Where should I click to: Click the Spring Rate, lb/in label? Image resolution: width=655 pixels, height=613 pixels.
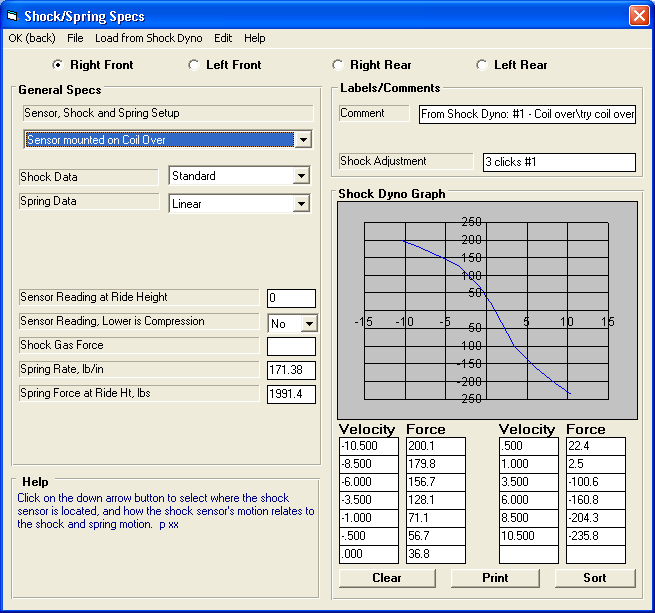[139, 369]
